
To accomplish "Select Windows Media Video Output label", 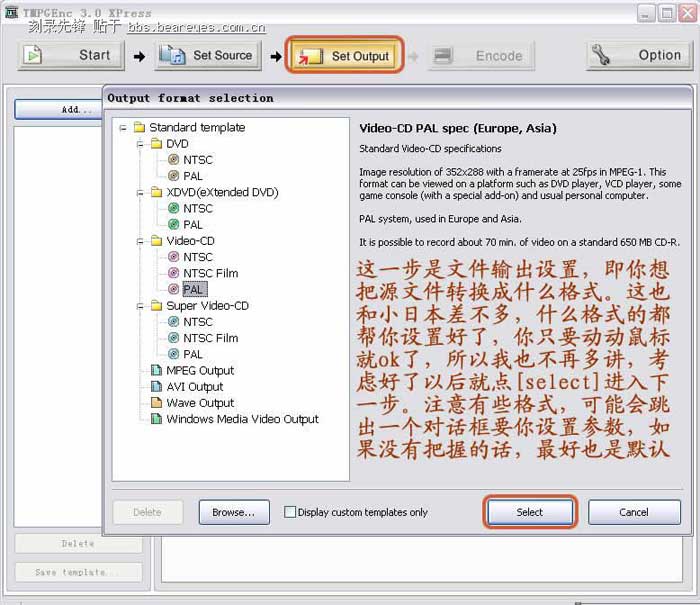I will (242, 419).
